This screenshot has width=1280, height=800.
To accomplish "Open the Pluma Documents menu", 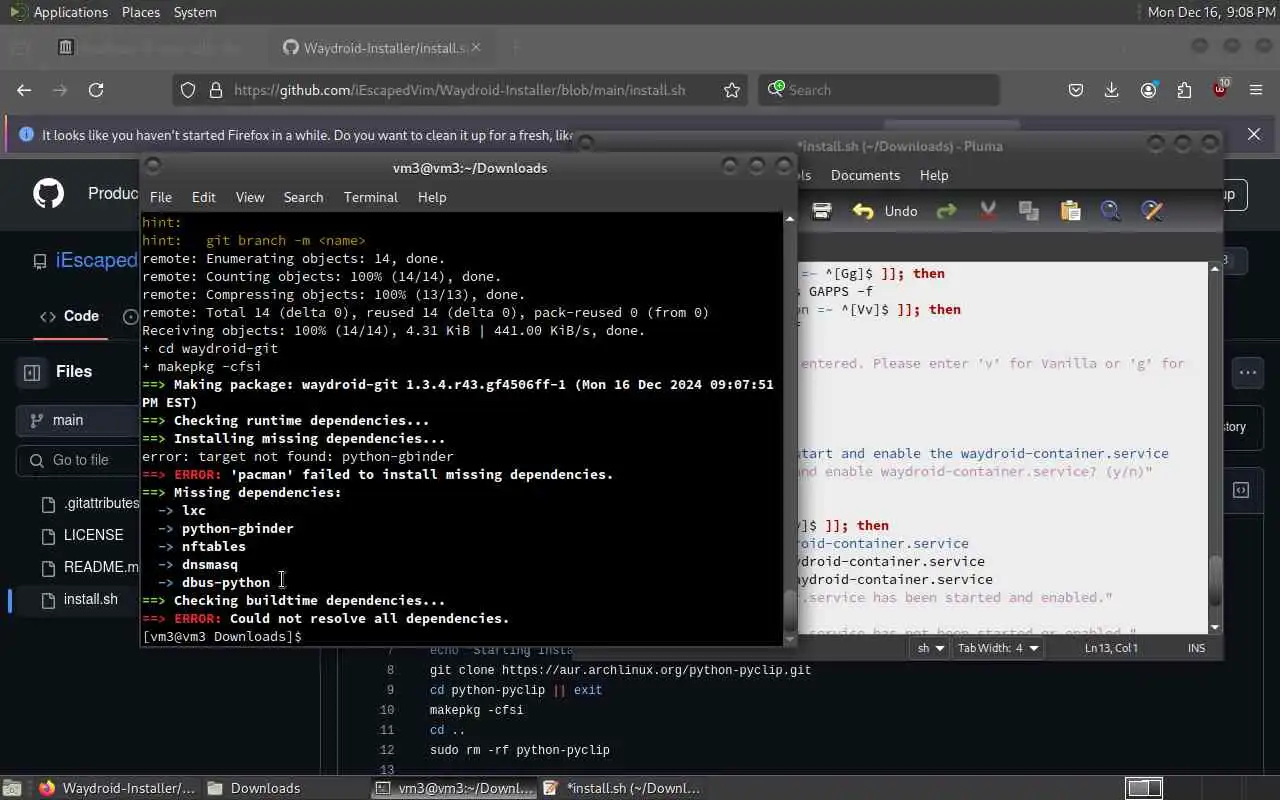I will [865, 175].
